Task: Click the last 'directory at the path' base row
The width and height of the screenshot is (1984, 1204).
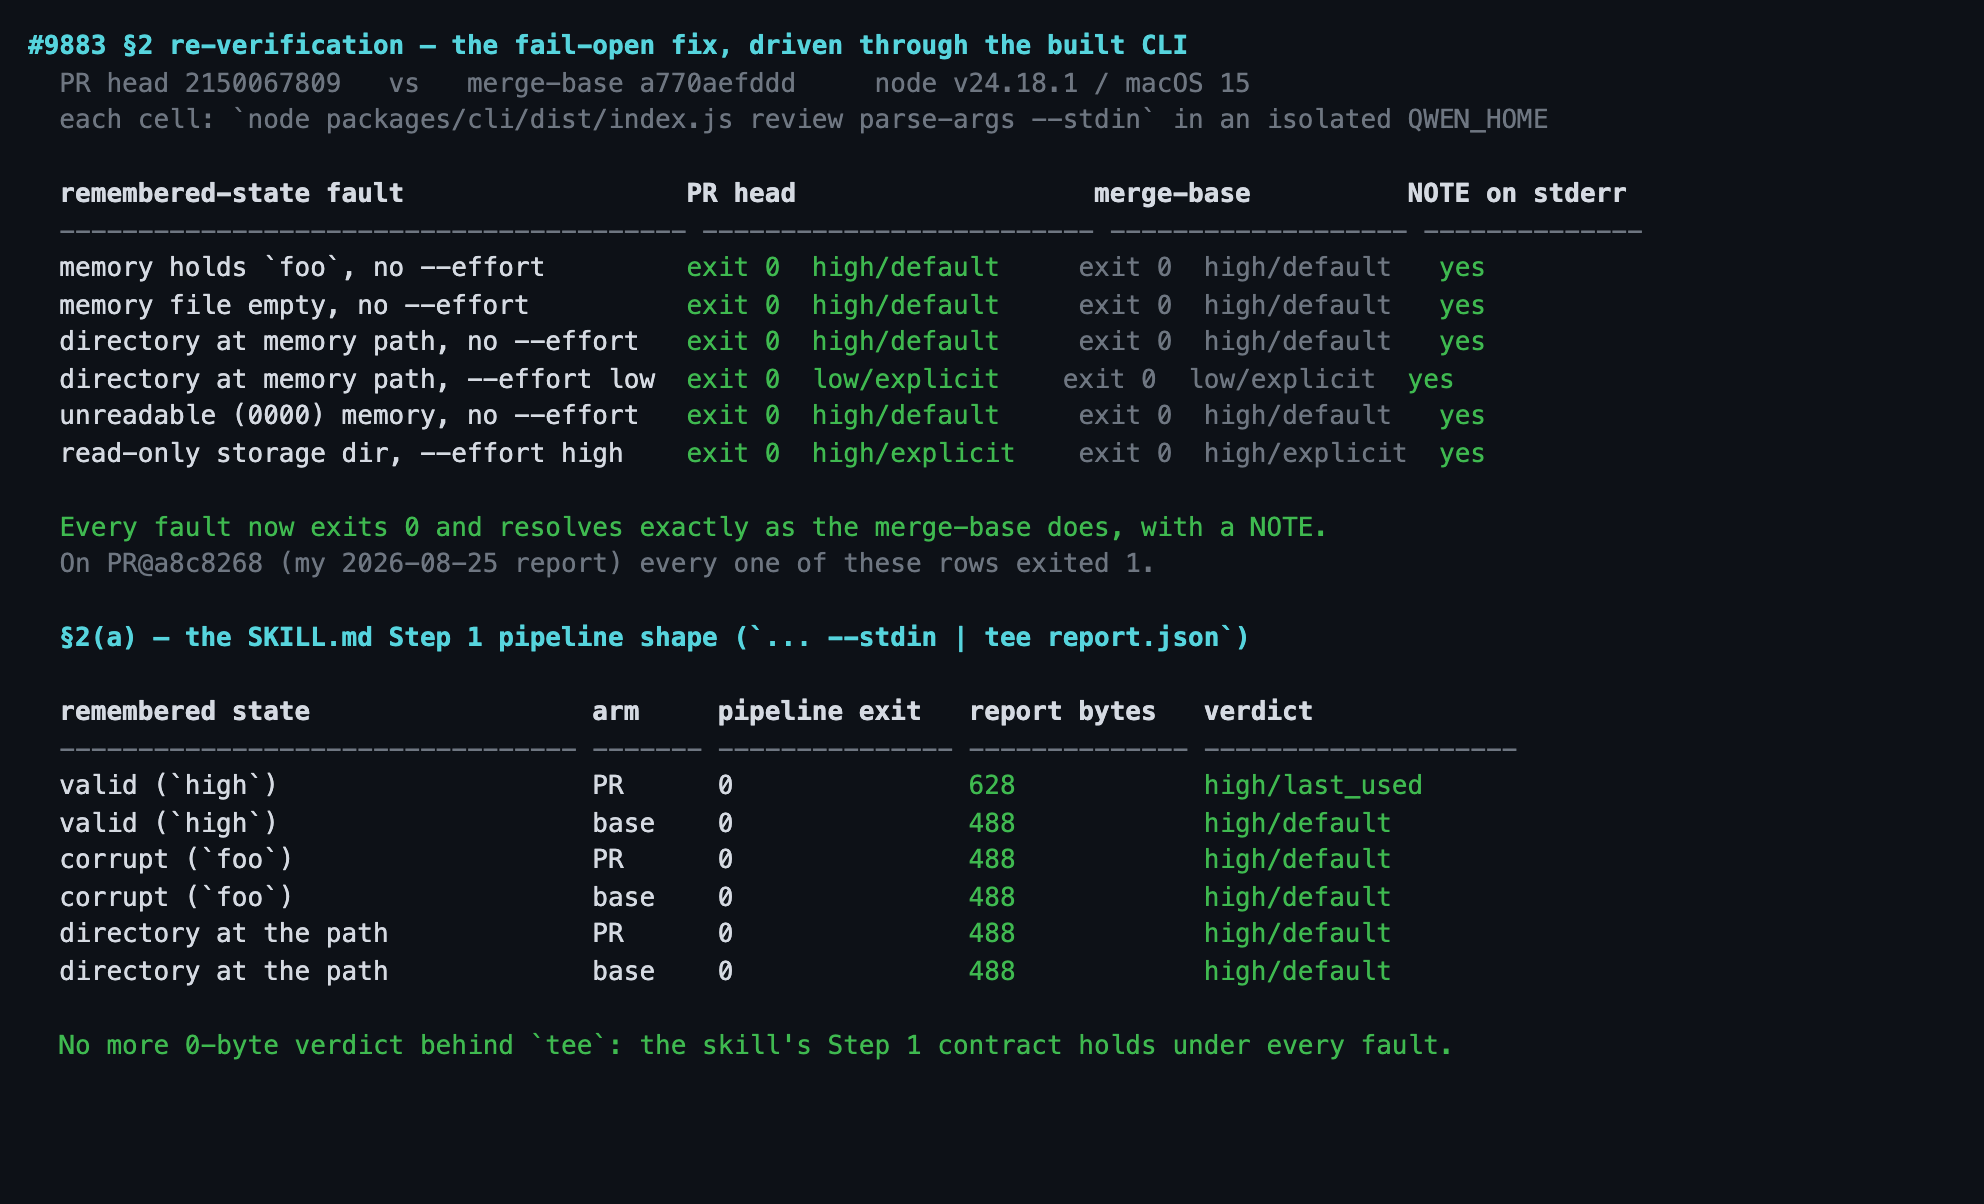Action: 725,971
